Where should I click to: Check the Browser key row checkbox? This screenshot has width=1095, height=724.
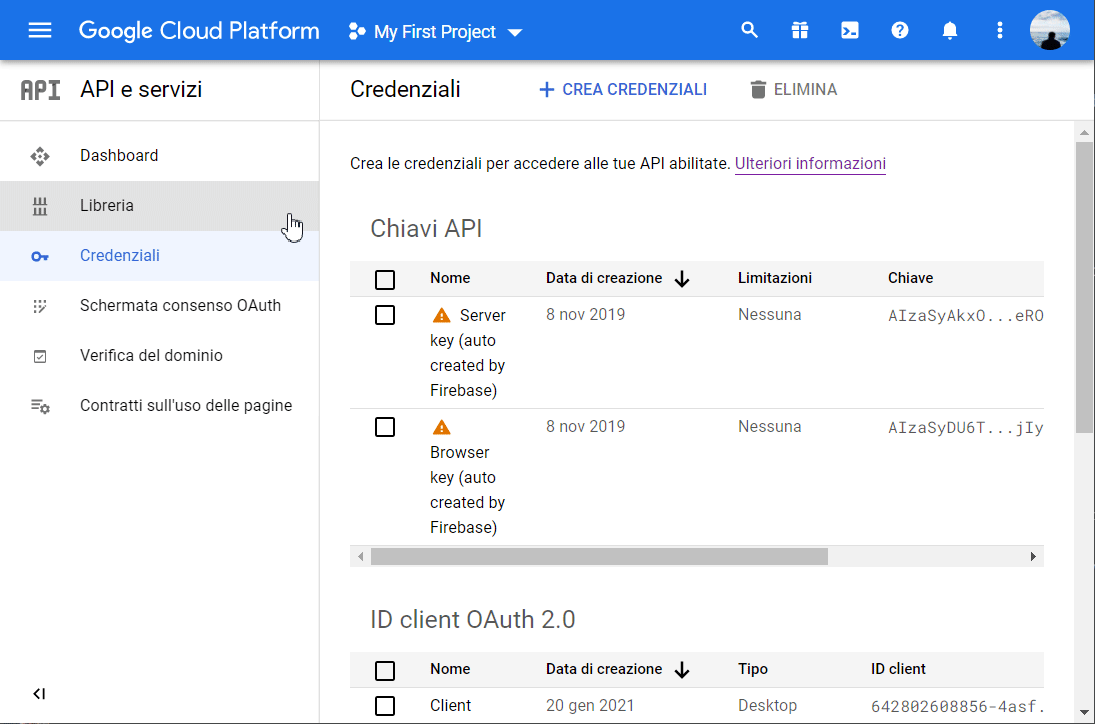point(385,427)
